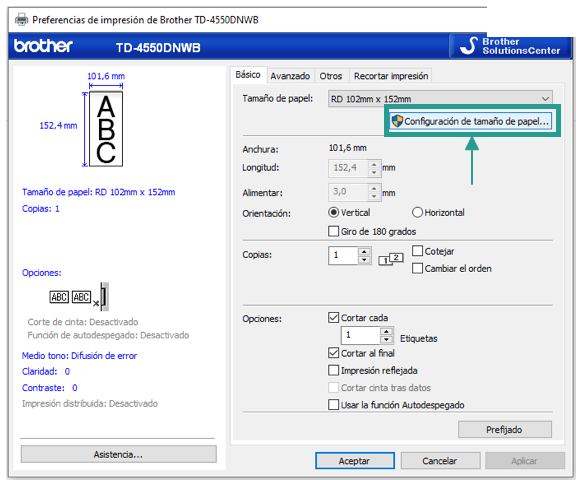
Task: Click the Longitud 152,4 field
Action: point(348,168)
